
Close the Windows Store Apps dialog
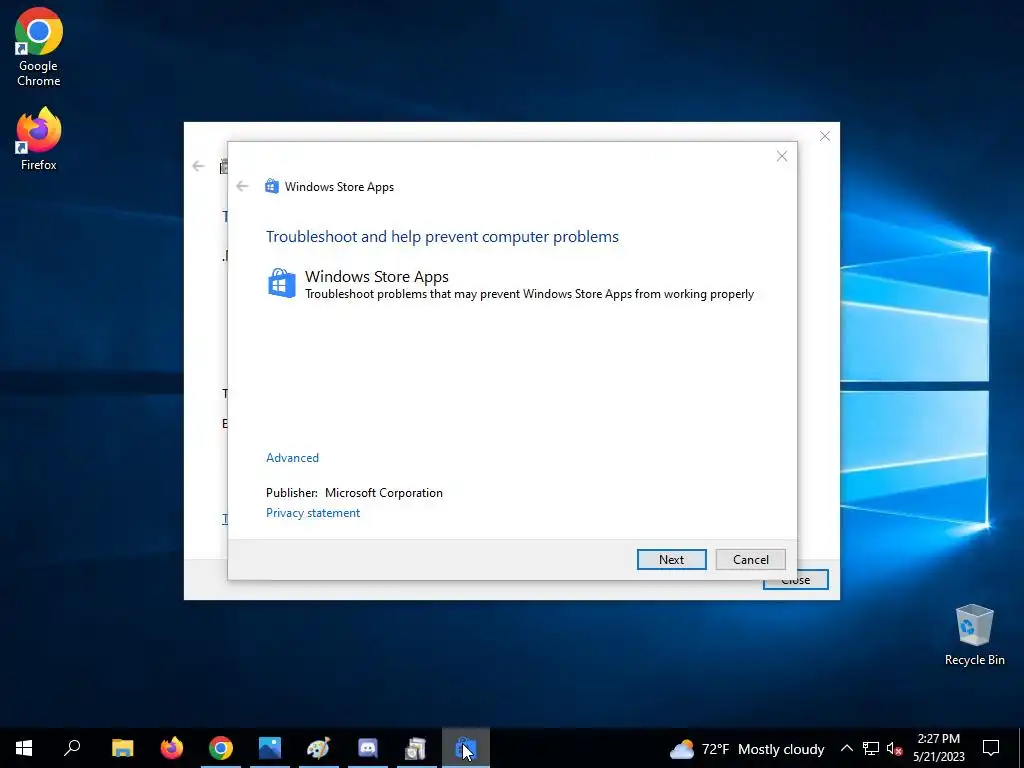(782, 156)
